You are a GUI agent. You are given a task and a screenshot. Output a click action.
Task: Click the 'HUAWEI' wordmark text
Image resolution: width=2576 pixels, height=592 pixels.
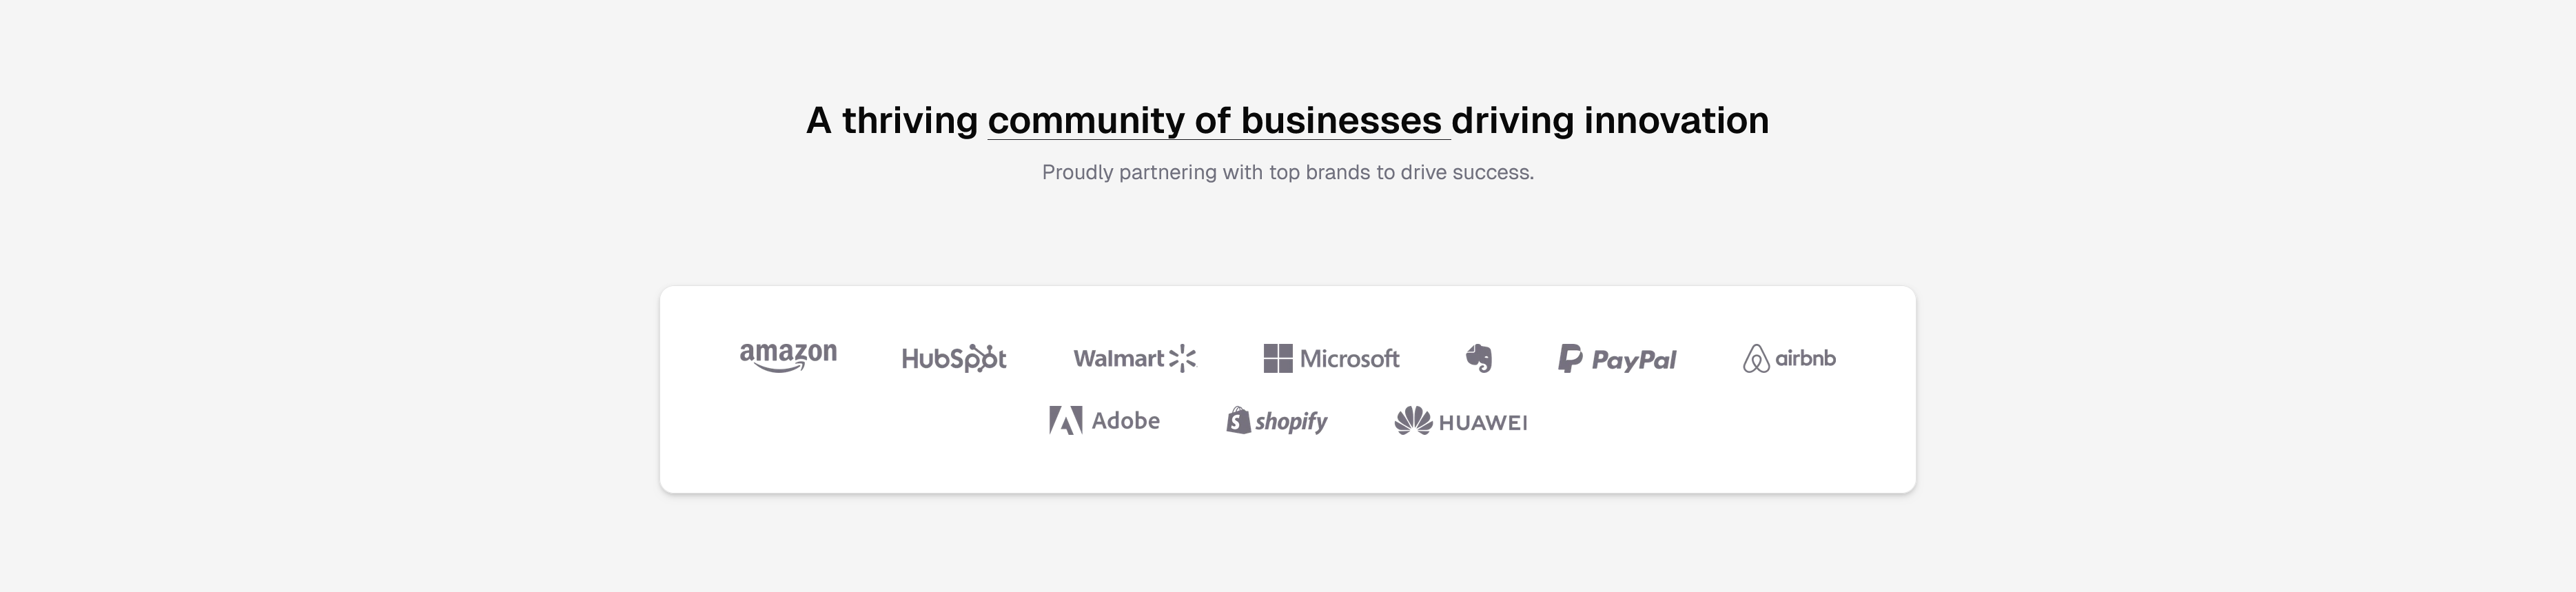pyautogui.click(x=1482, y=423)
